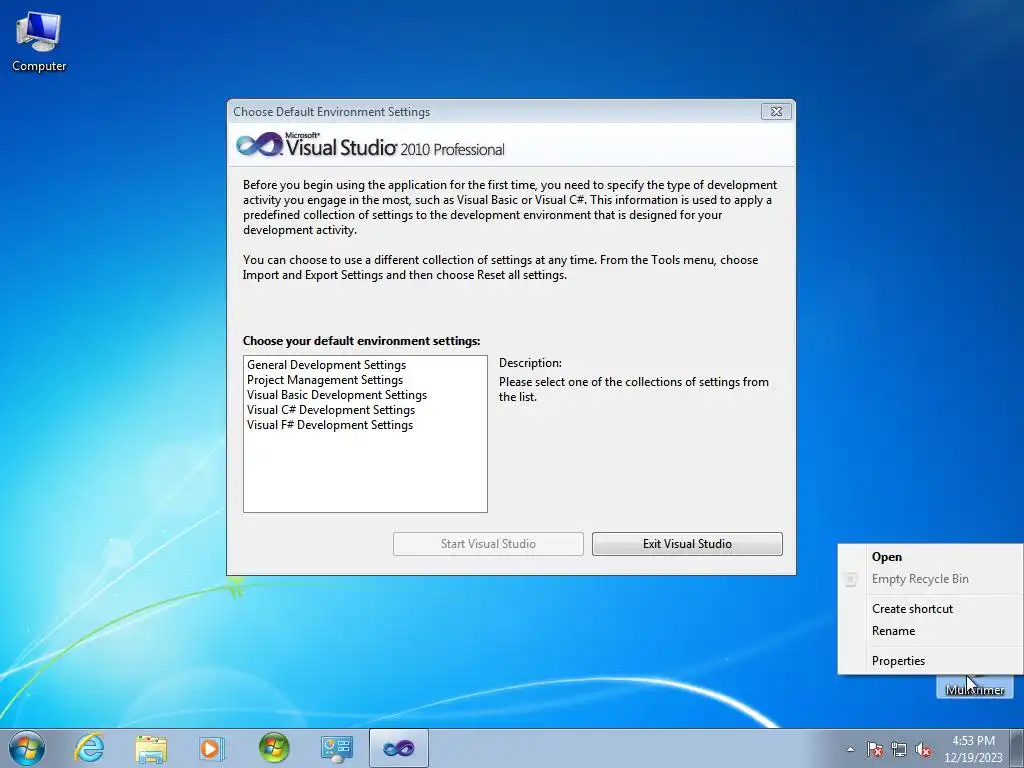
Task: Click the muted volume tray icon
Action: [x=923, y=750]
